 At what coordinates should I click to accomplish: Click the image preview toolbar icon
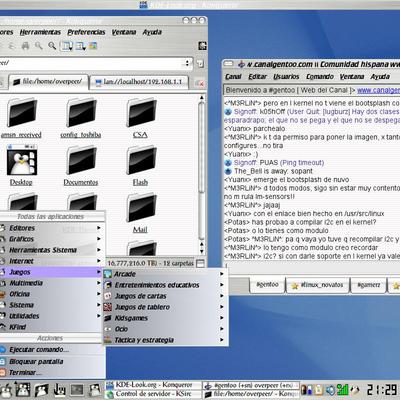pos(93,46)
